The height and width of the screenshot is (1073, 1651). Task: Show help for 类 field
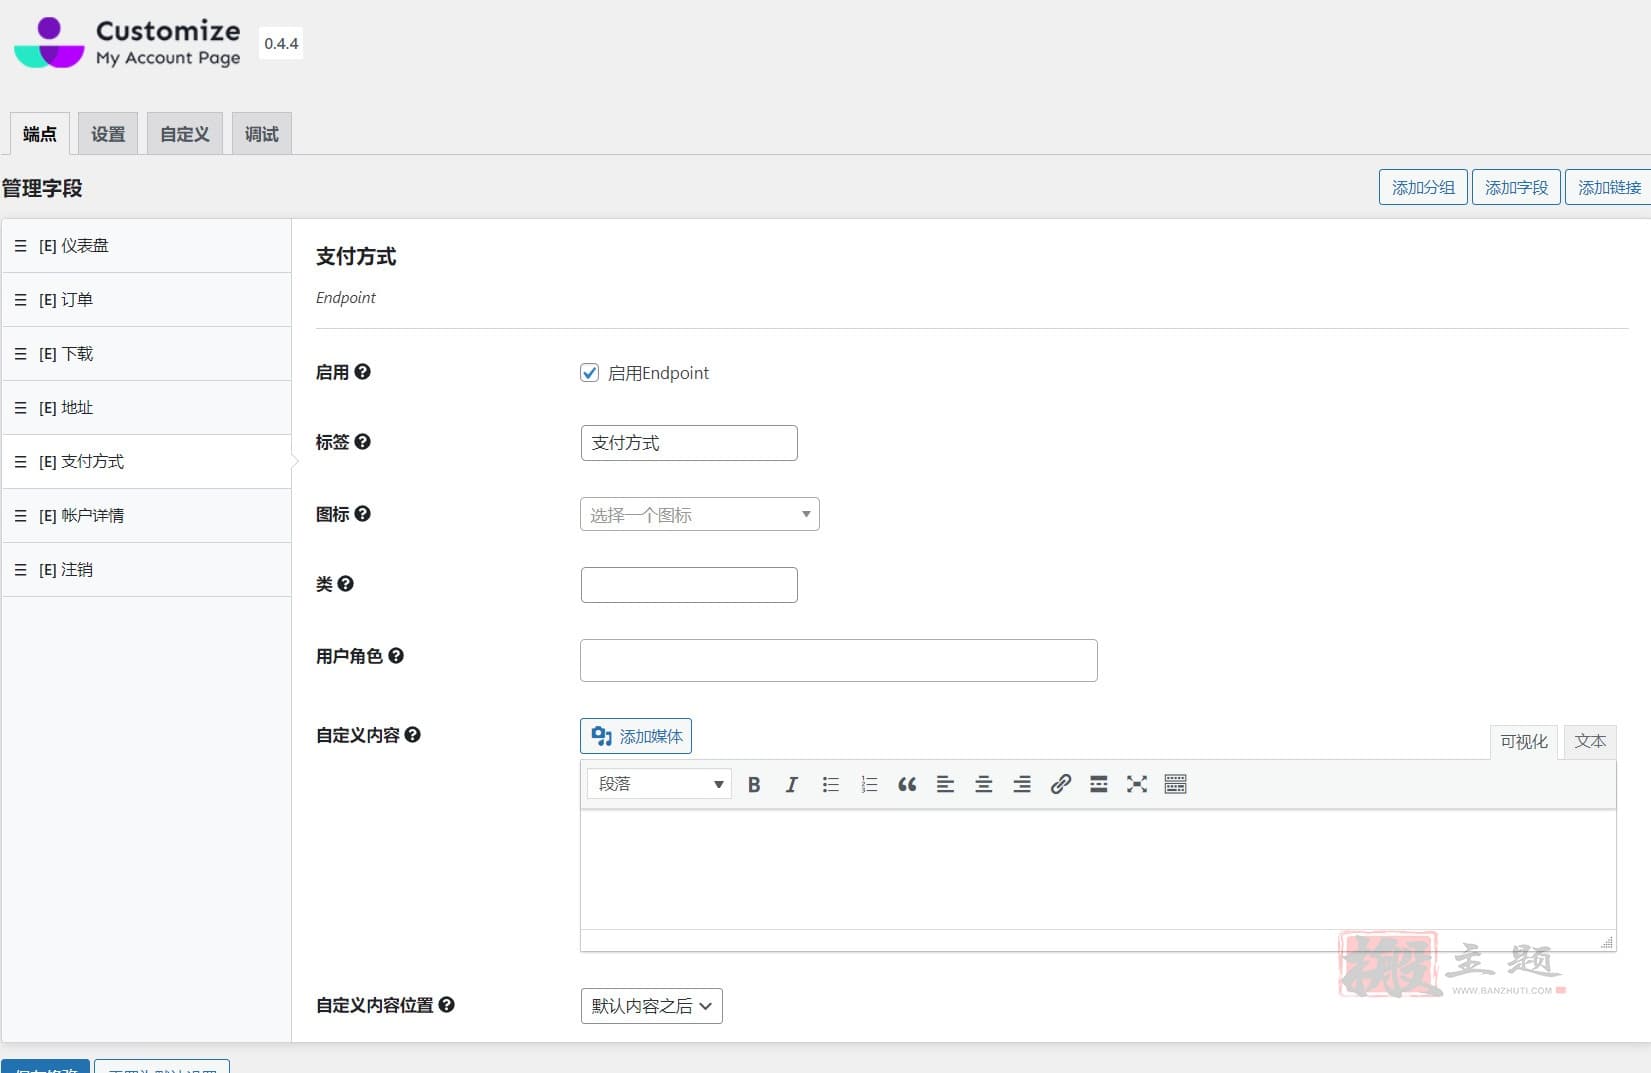pyautogui.click(x=346, y=584)
